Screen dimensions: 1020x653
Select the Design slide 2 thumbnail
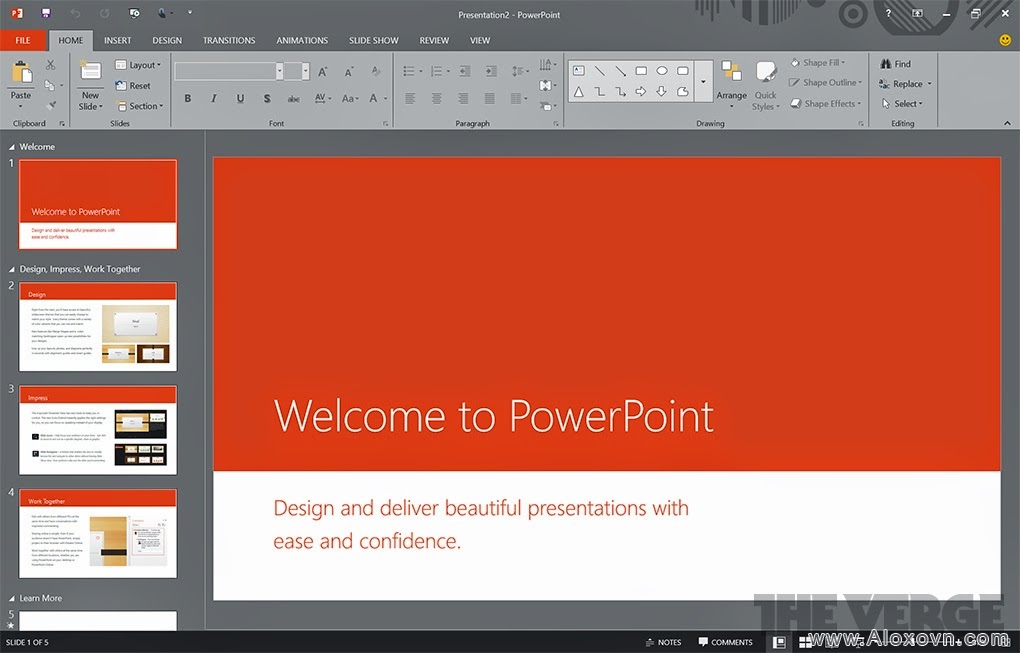(x=98, y=326)
